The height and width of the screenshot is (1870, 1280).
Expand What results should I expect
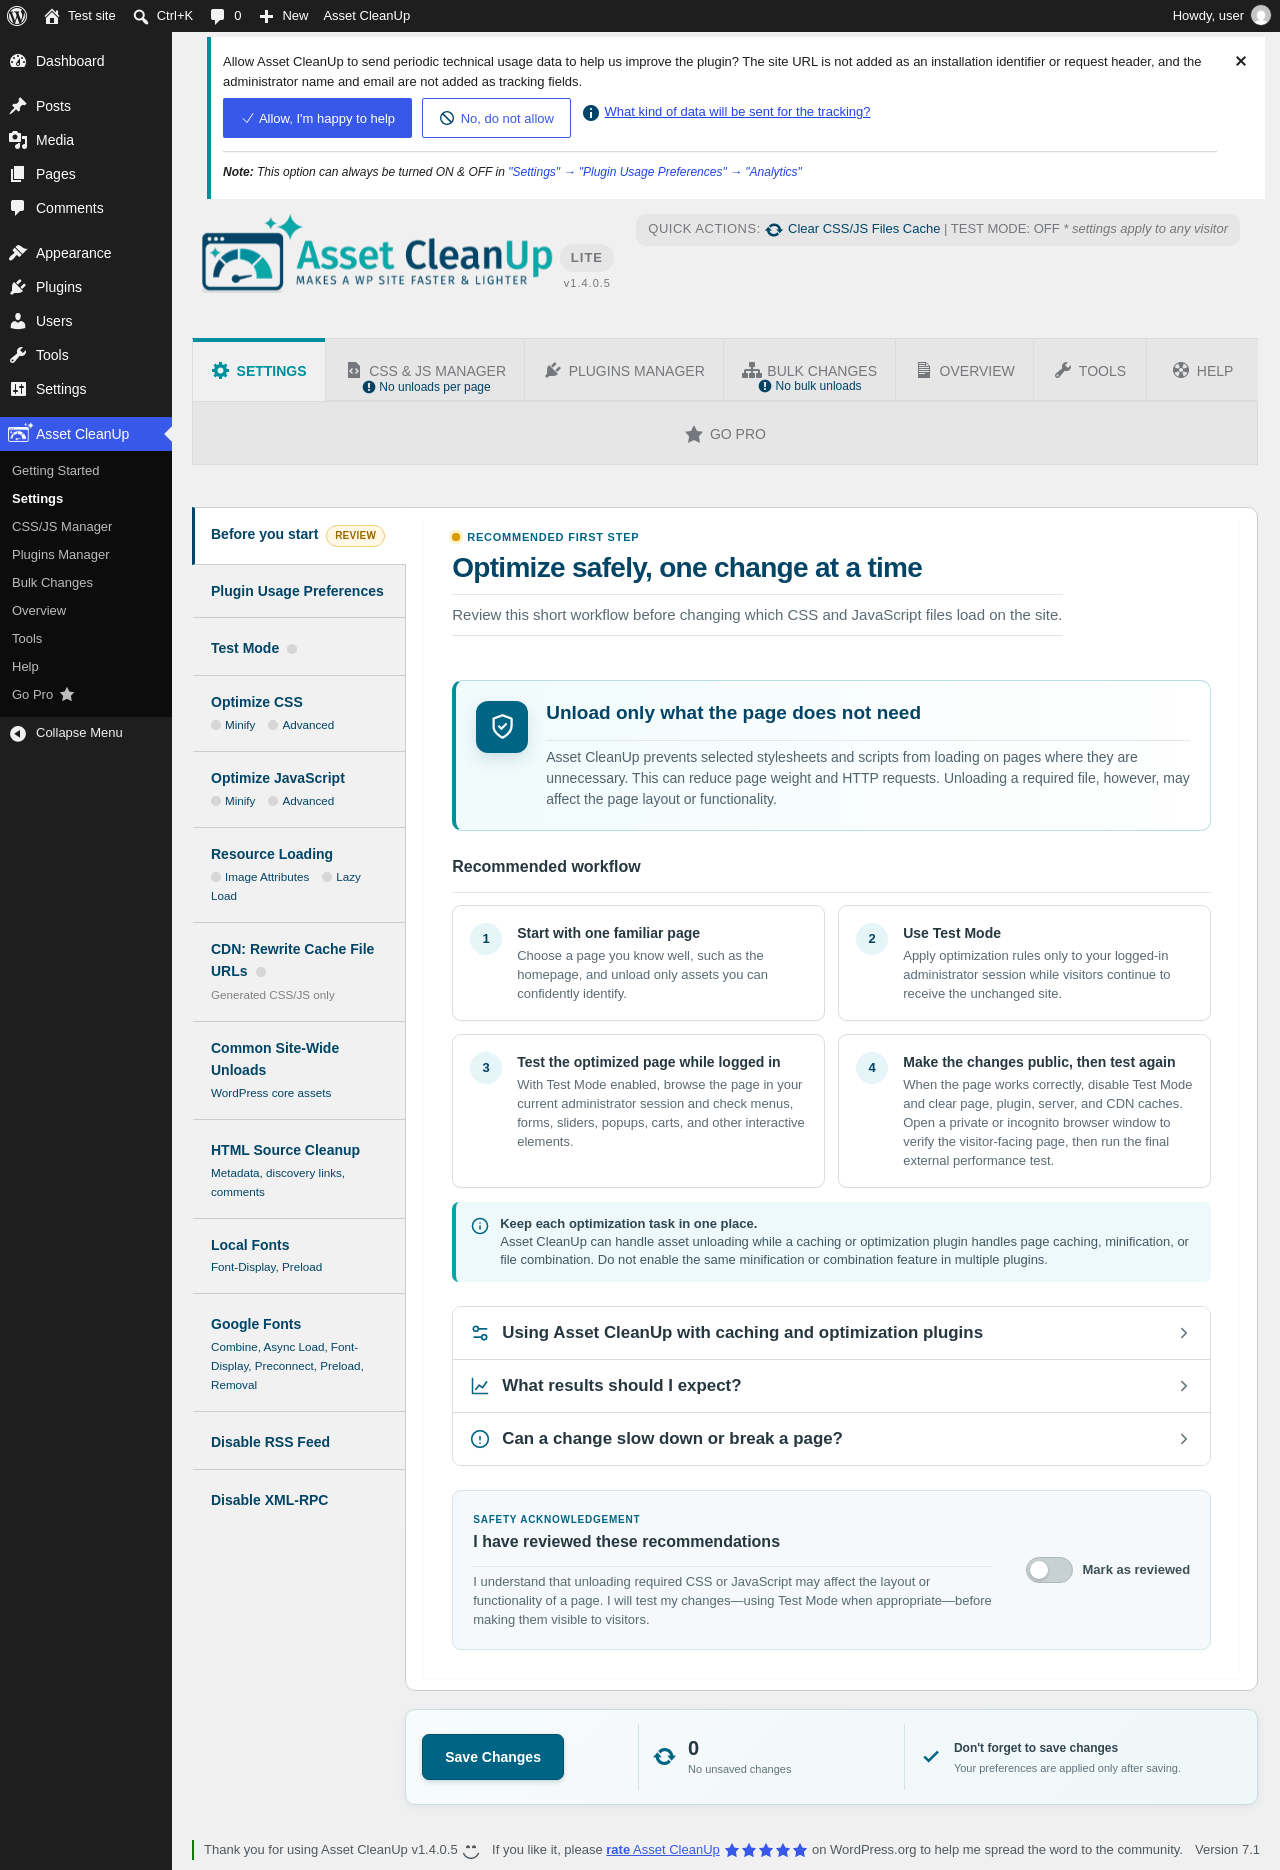(831, 1386)
